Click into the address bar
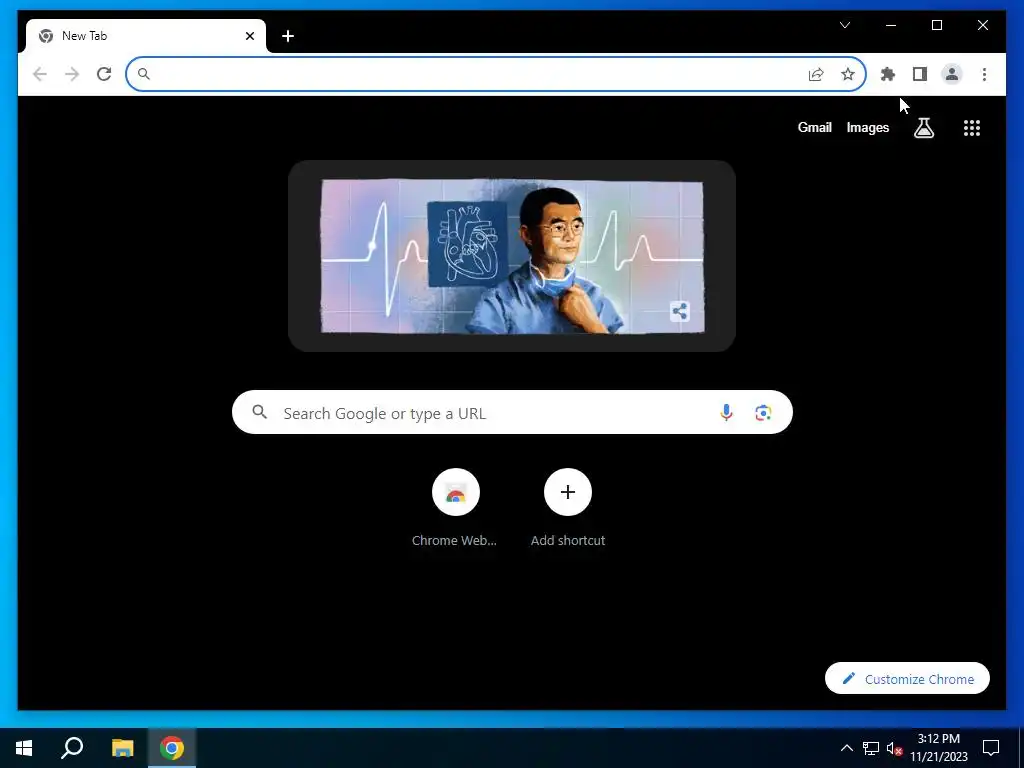This screenshot has height=768, width=1024. click(496, 74)
